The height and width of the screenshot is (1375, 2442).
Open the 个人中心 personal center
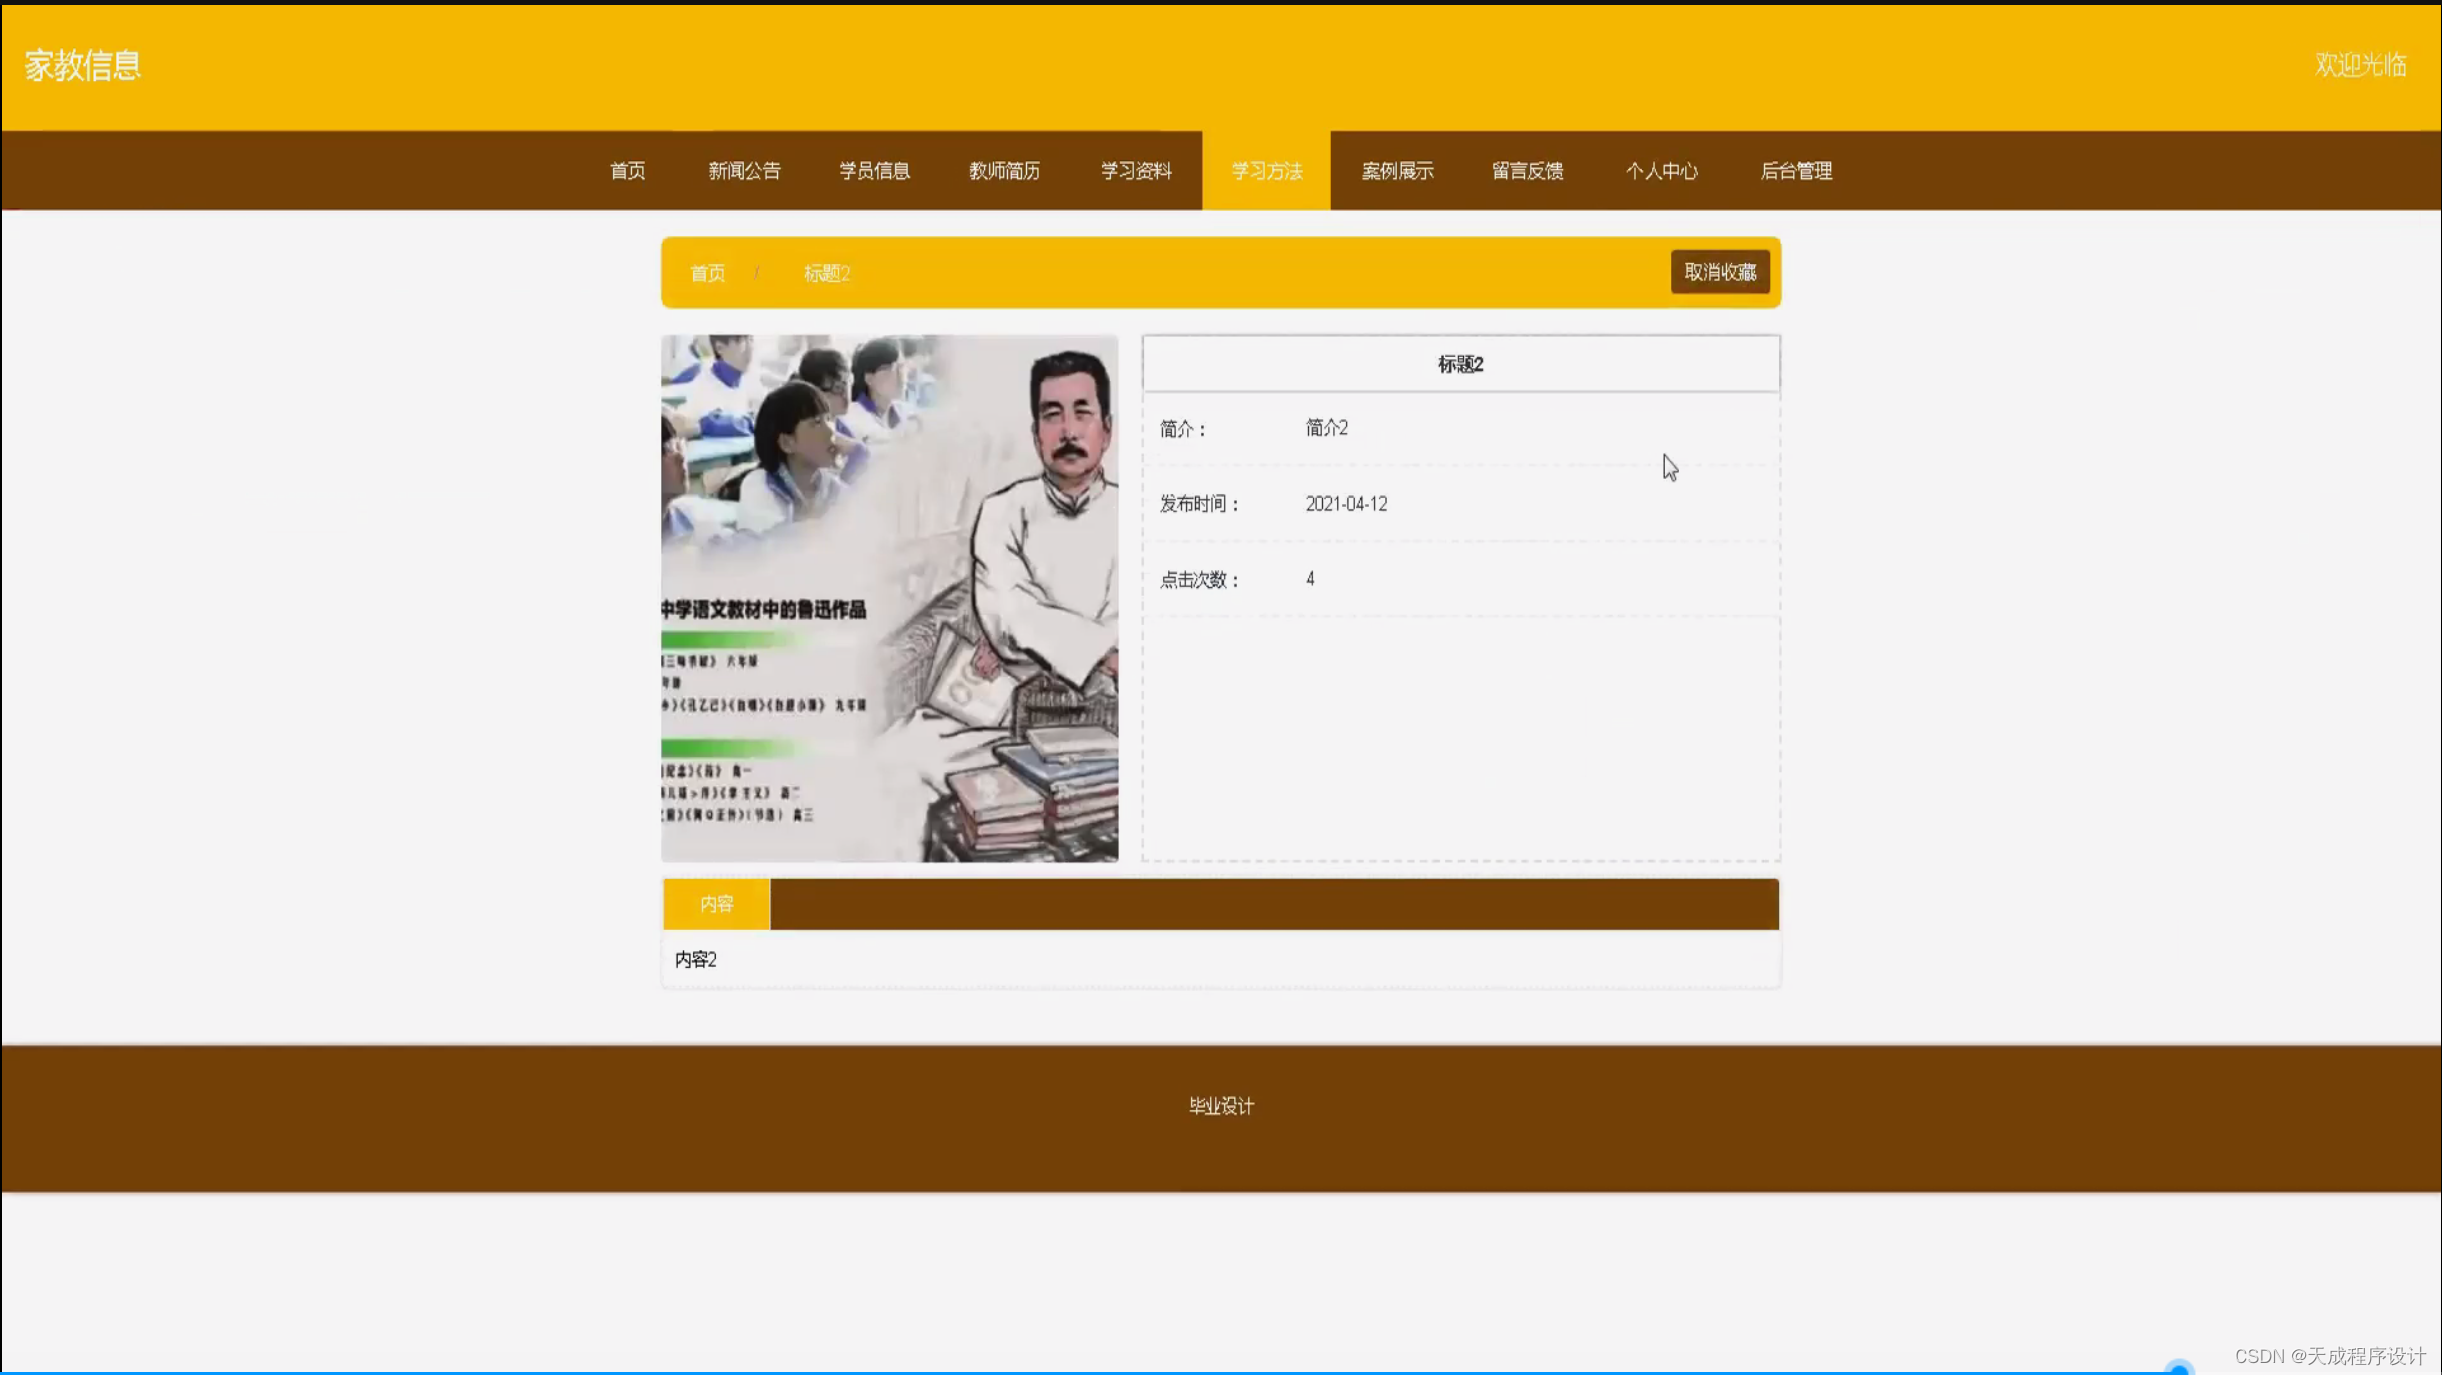[x=1662, y=171]
